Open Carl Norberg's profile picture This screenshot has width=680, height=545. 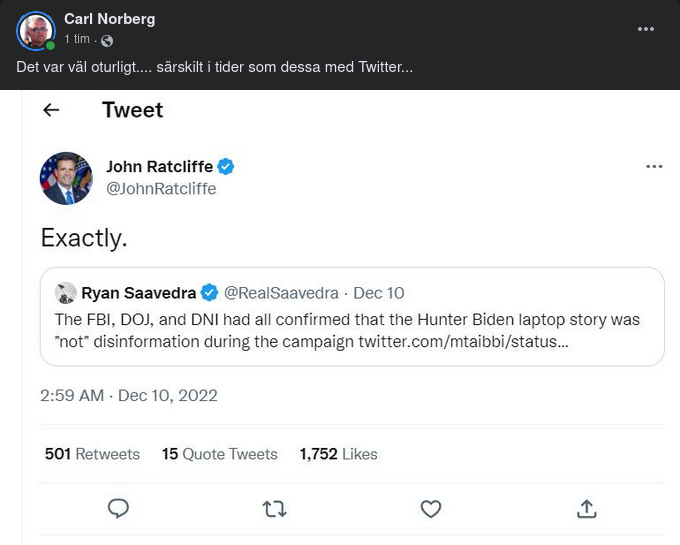coord(36,31)
